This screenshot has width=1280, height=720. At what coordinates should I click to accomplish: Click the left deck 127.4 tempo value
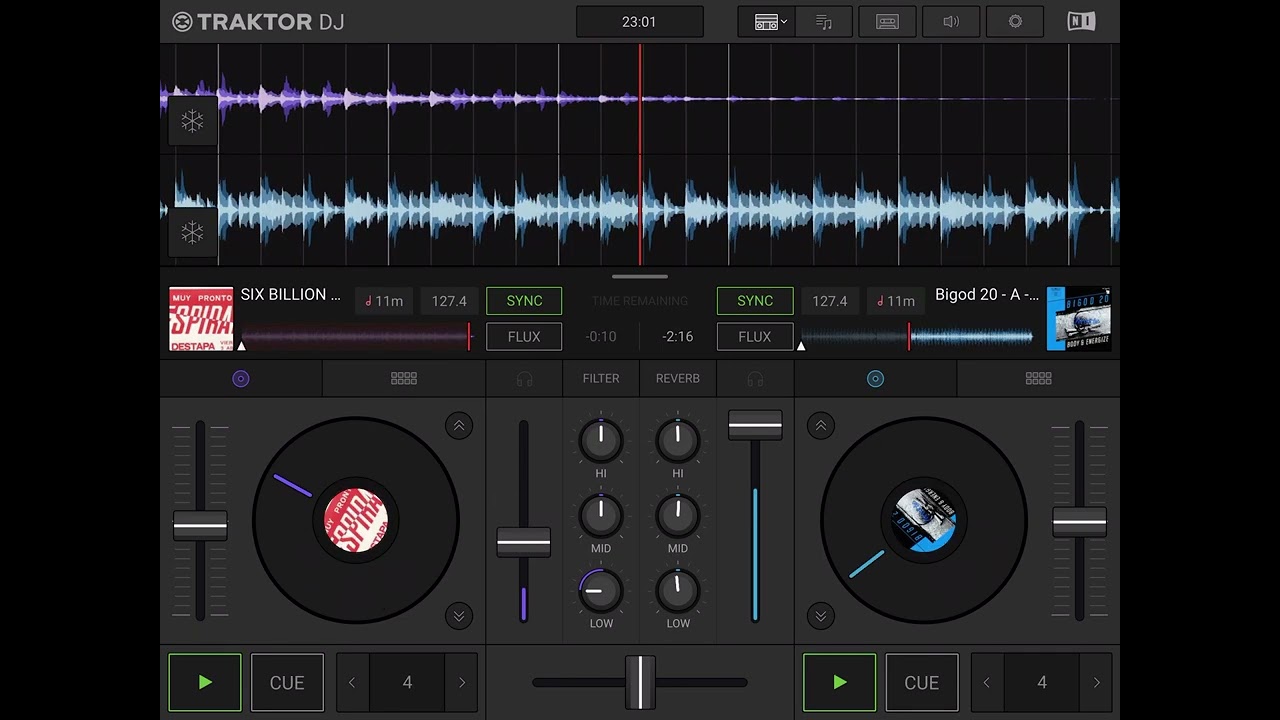pyautogui.click(x=449, y=301)
